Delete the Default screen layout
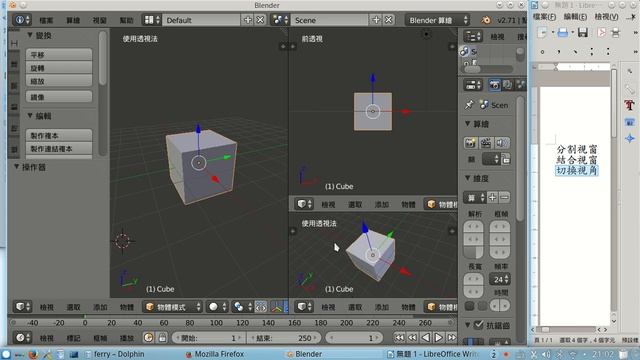This screenshot has height=360, width=640. point(260,20)
